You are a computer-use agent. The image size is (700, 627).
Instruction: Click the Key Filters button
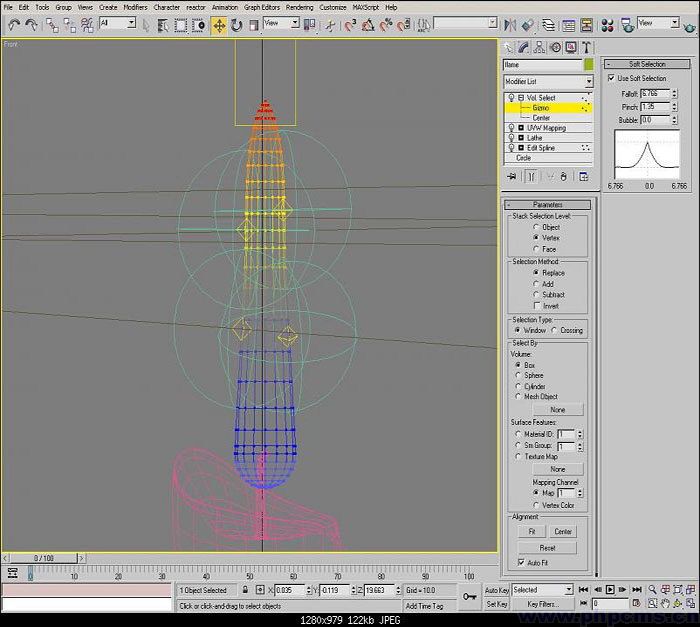(x=542, y=604)
